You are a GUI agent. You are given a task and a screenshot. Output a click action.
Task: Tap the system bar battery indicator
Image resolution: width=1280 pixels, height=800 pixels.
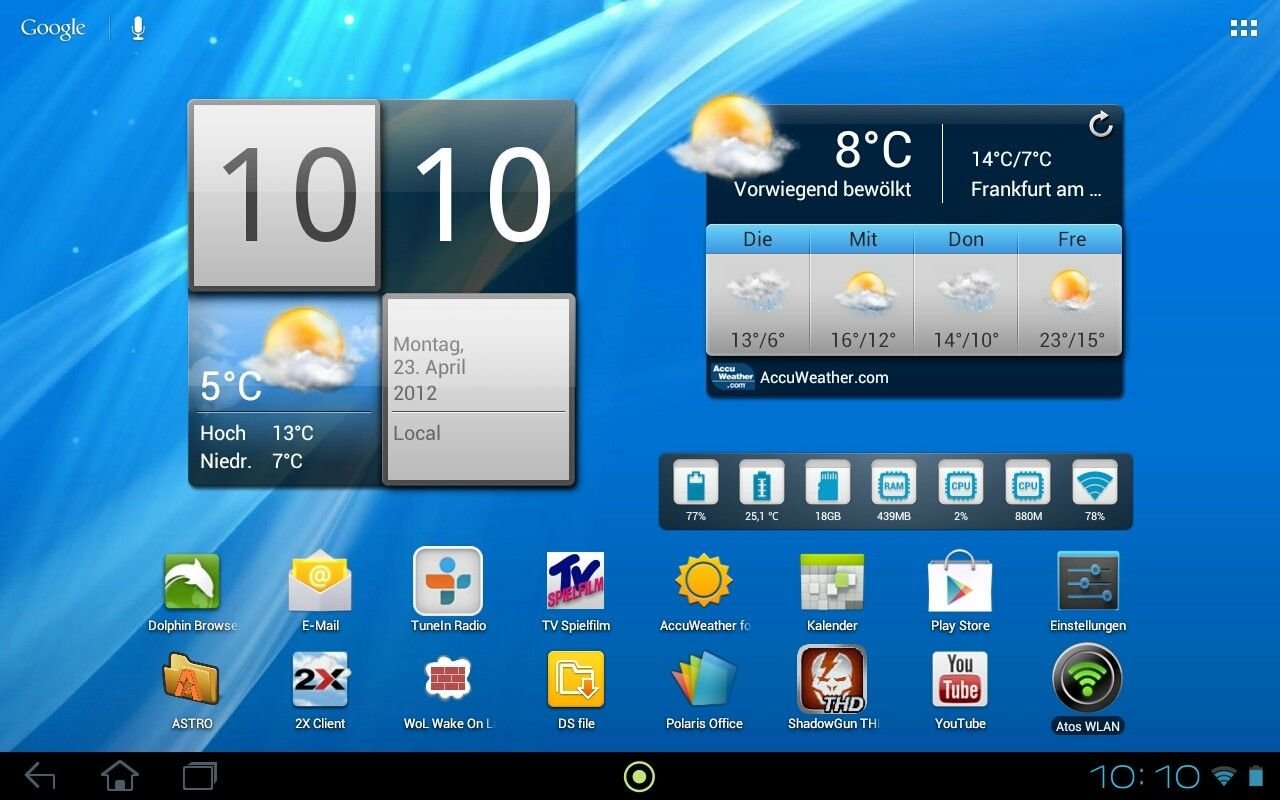click(1256, 776)
